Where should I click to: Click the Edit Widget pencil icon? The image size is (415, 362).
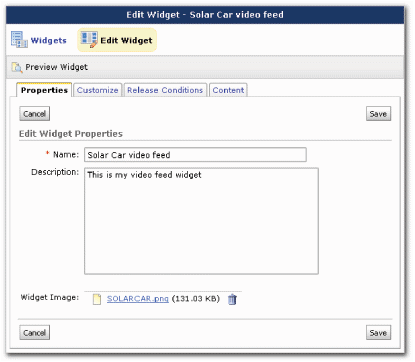89,40
